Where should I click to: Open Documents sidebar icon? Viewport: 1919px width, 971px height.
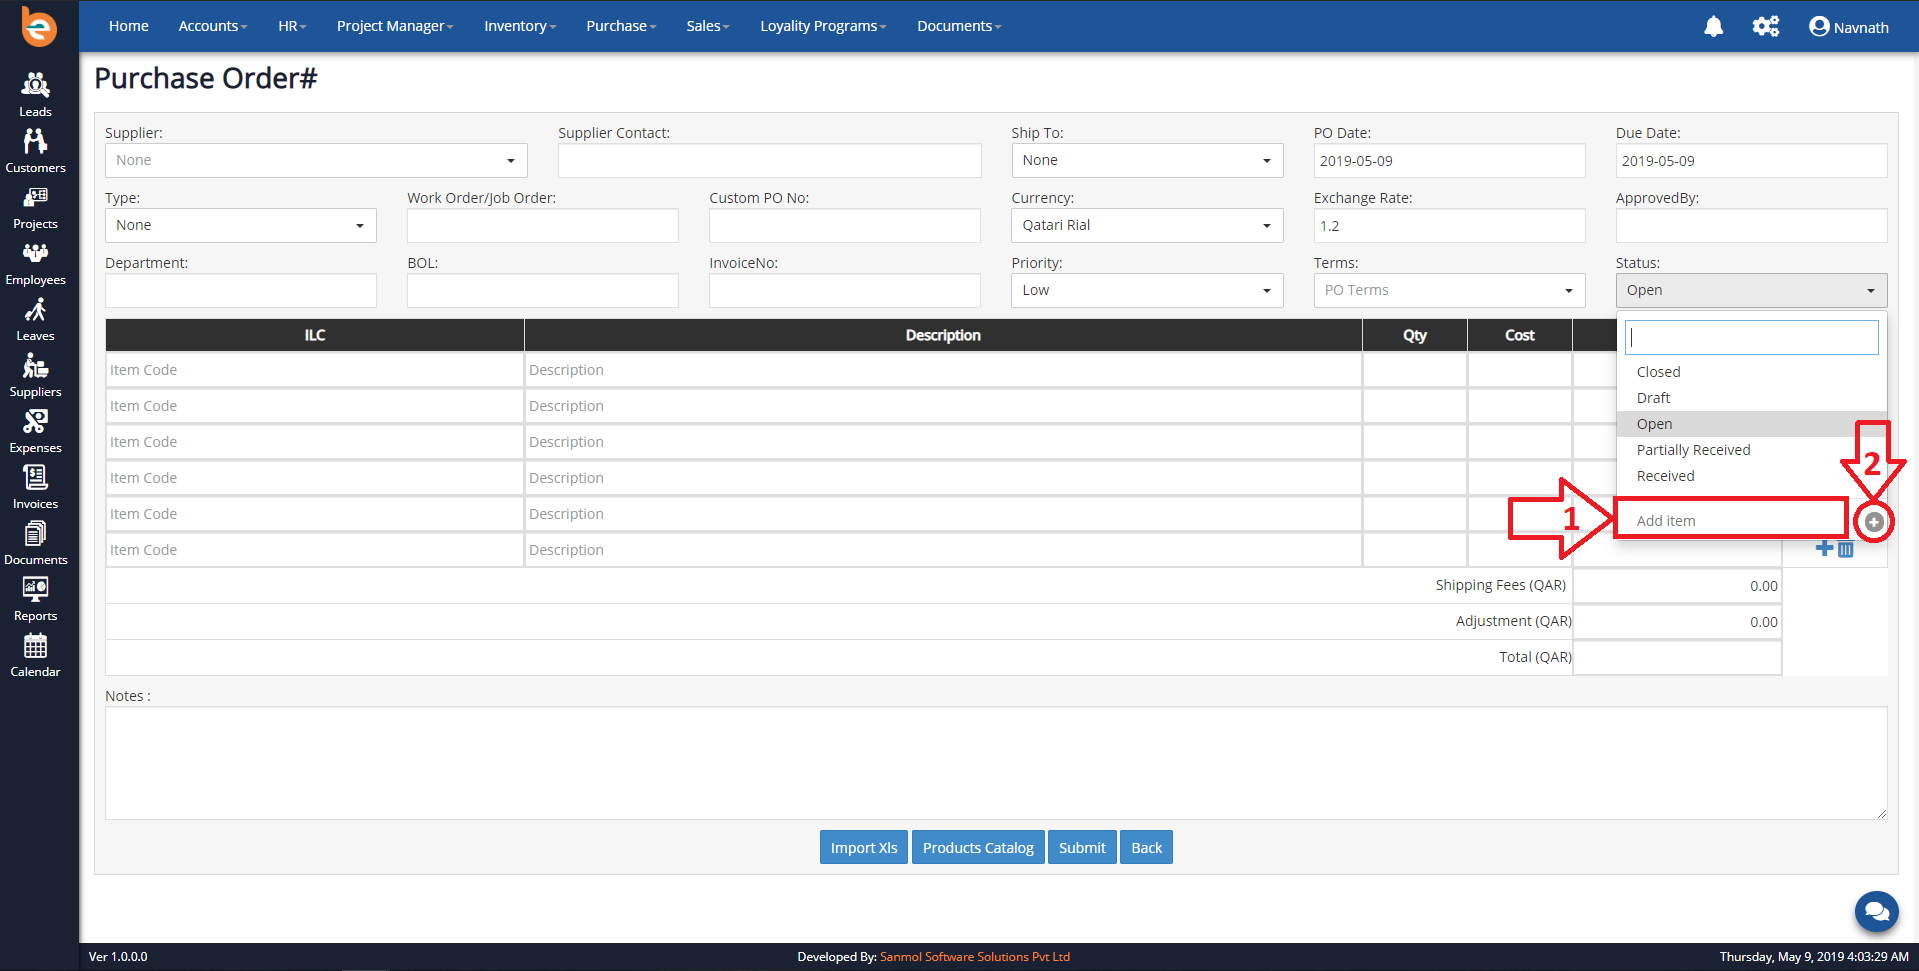(35, 542)
